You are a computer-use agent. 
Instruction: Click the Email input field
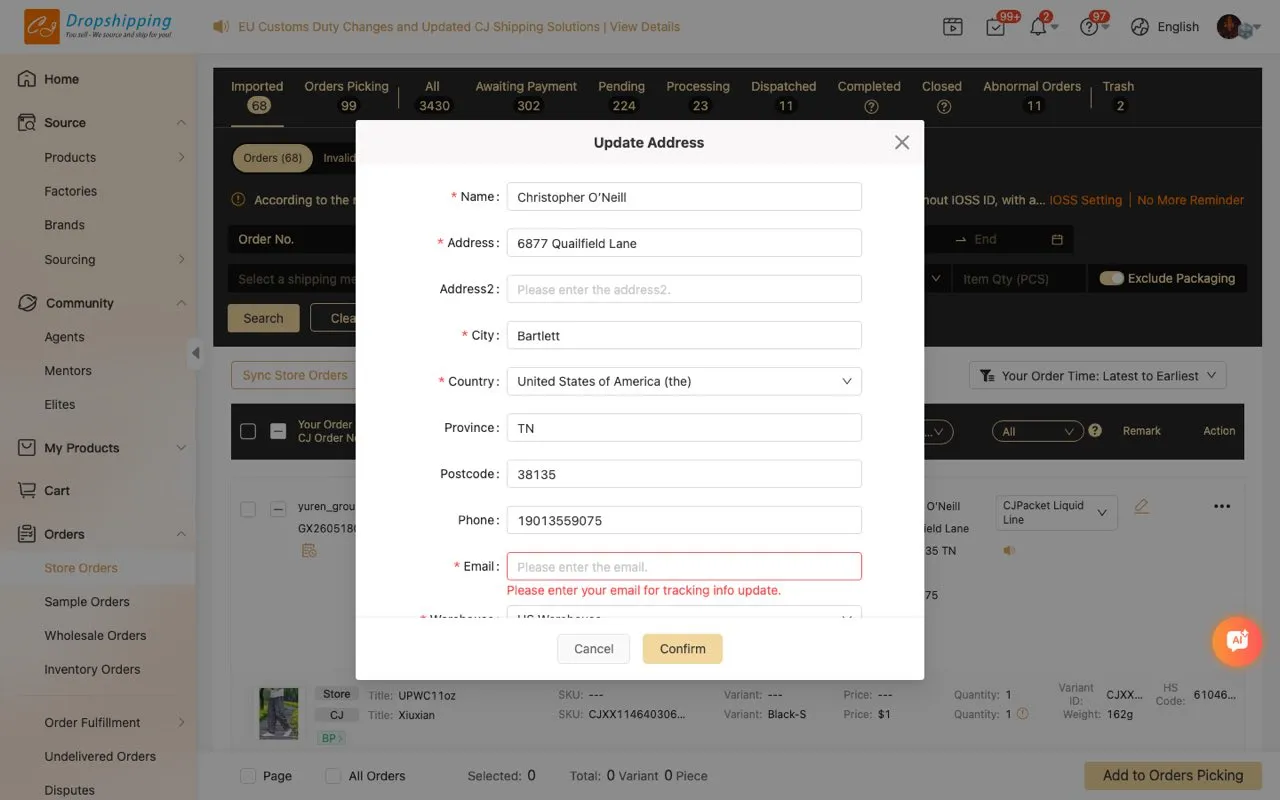(684, 566)
